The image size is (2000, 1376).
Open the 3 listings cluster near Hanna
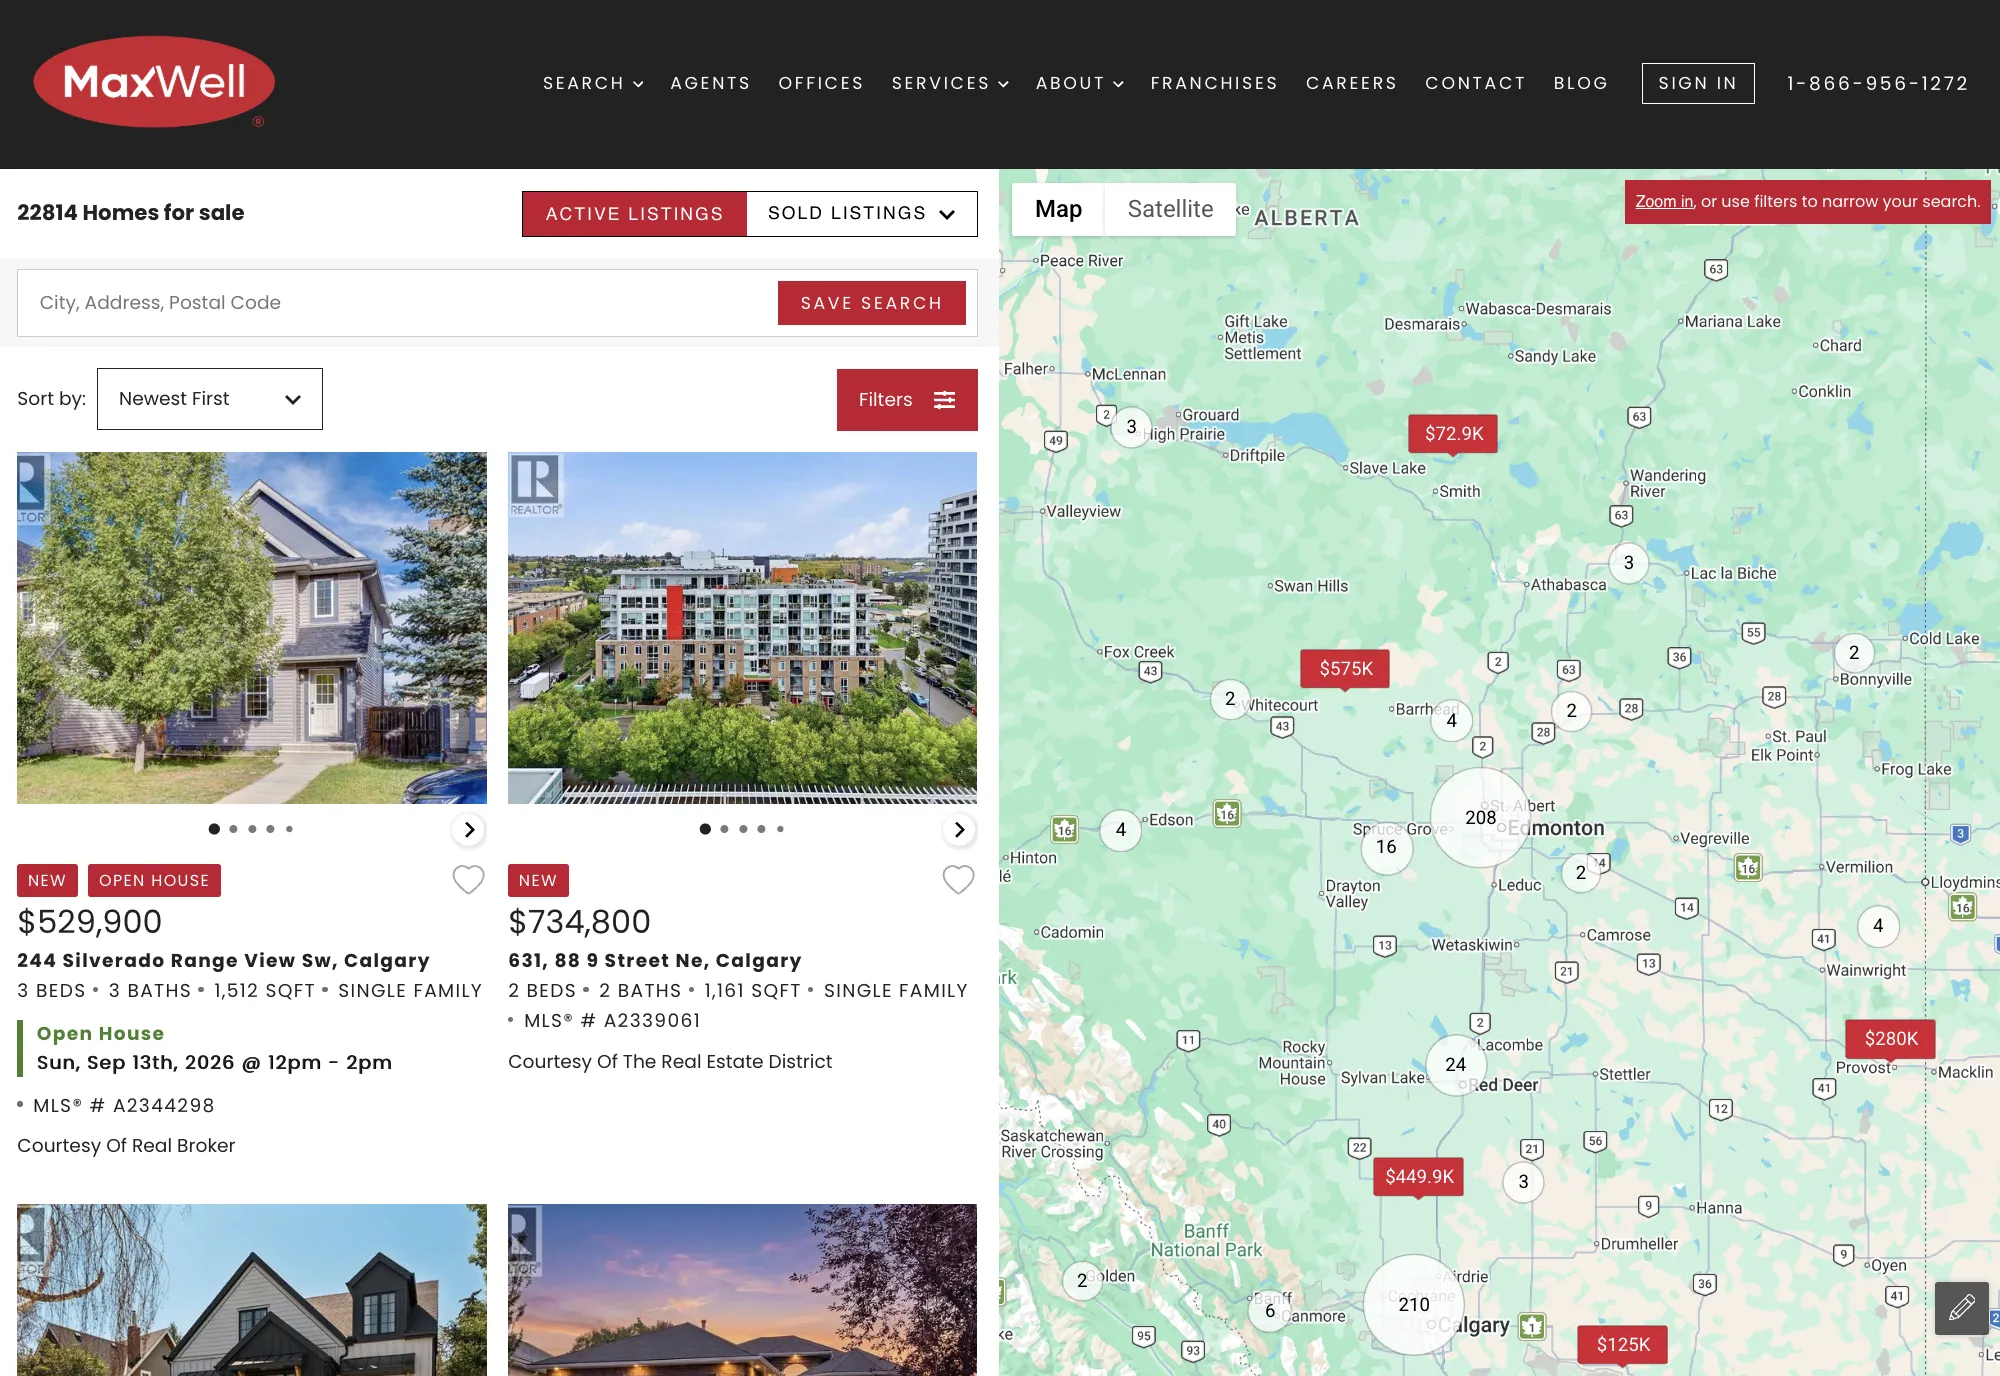(1523, 1182)
